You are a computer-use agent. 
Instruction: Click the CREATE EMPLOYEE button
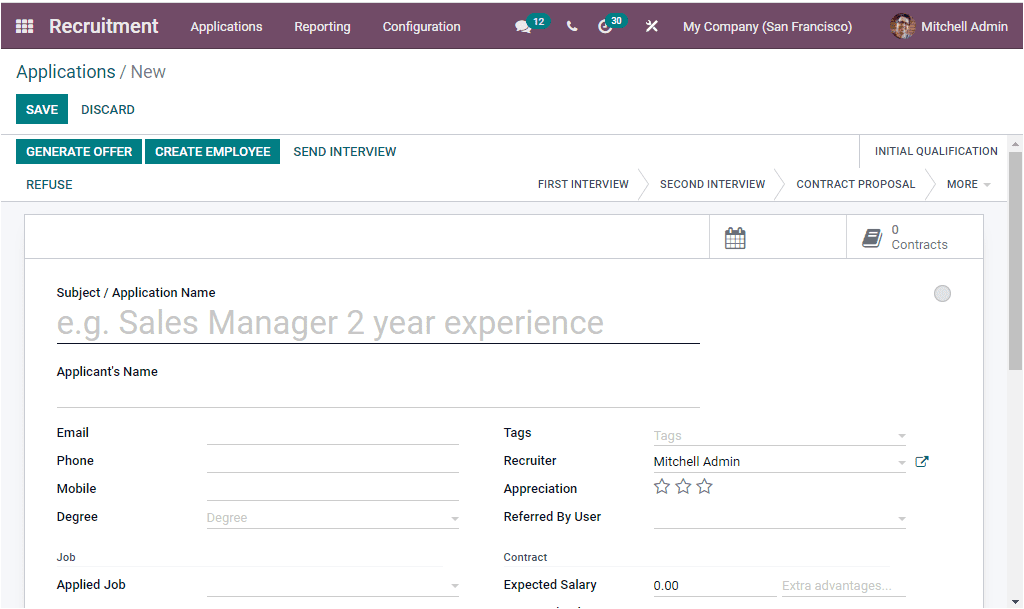[212, 151]
